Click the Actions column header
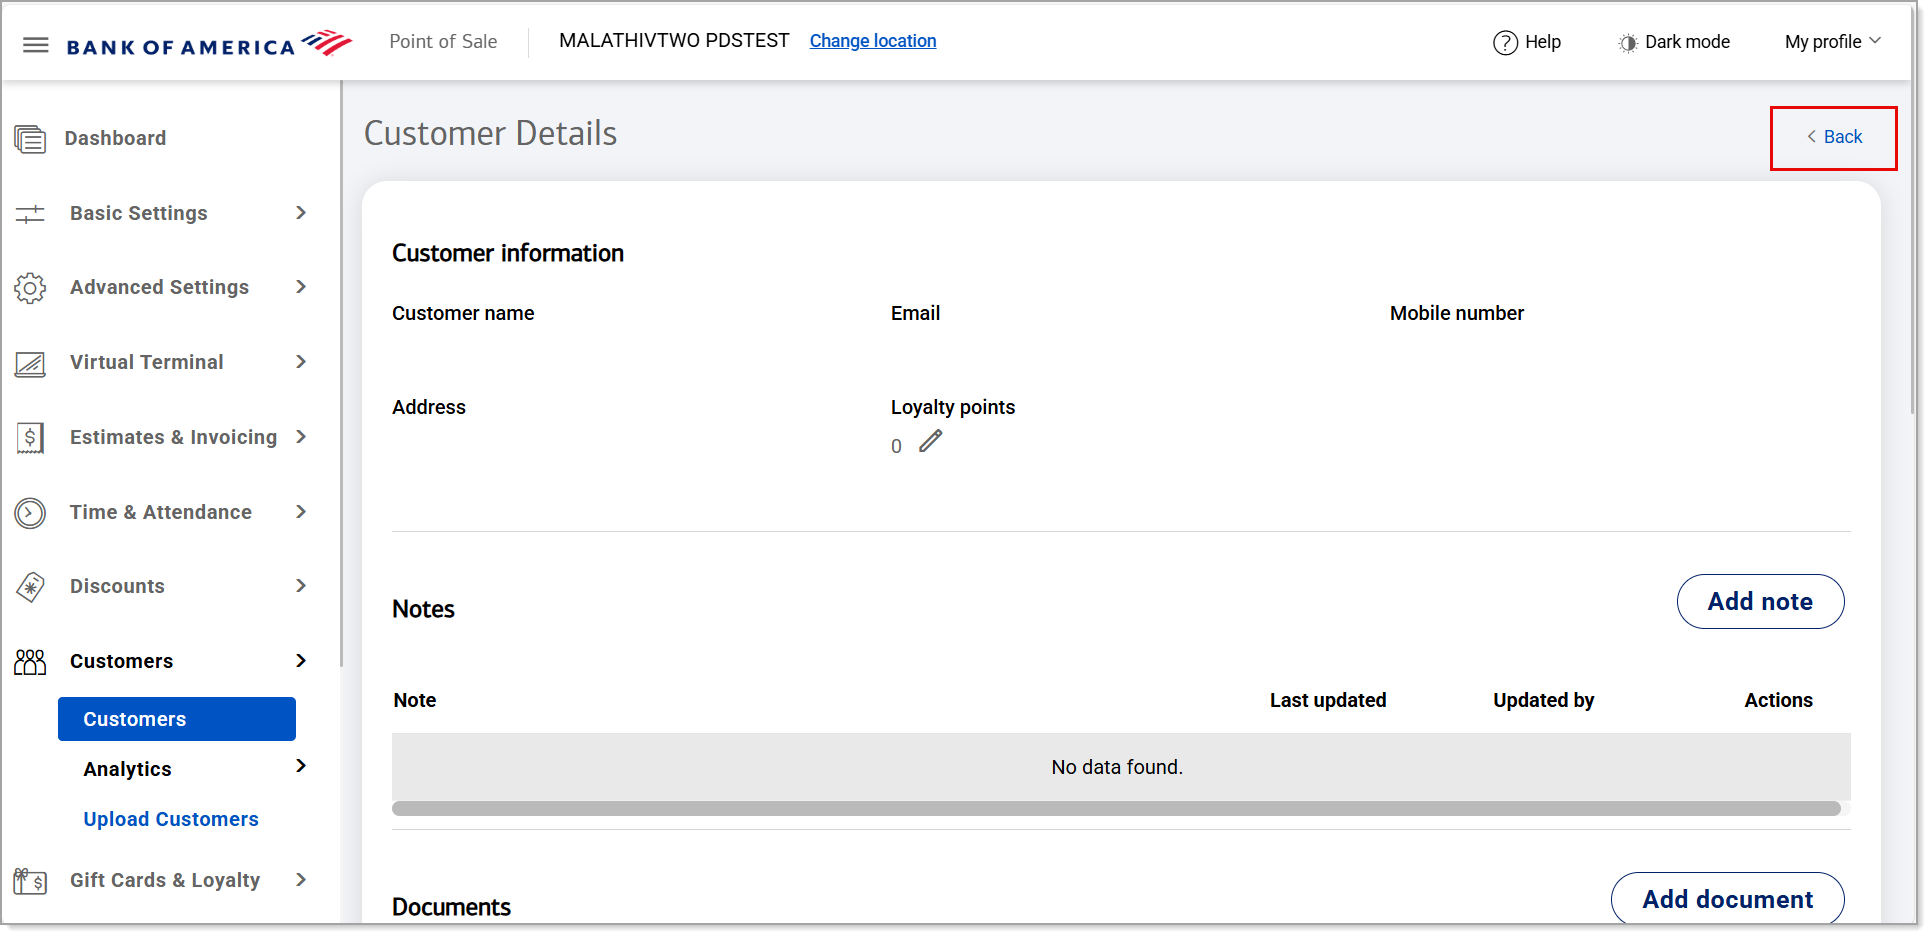The image size is (1930, 937). tap(1778, 700)
